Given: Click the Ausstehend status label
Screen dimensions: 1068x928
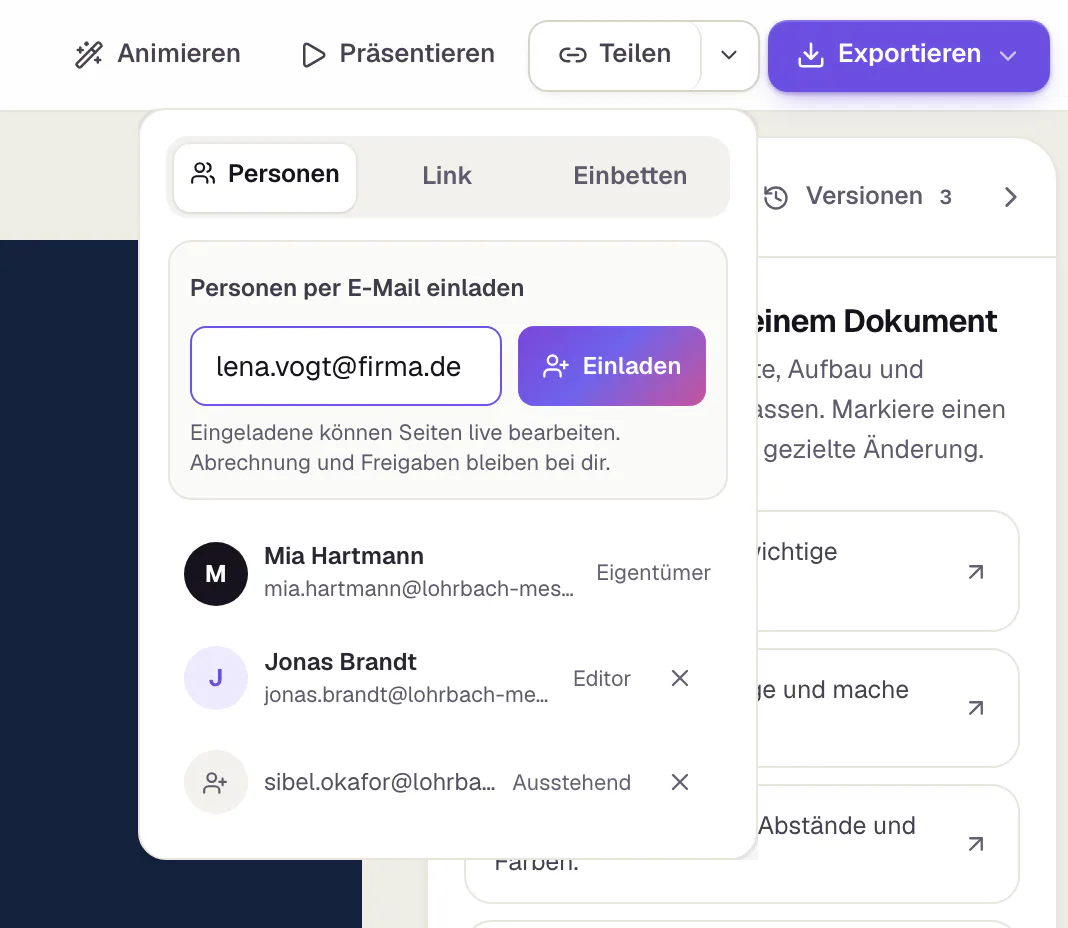Looking at the screenshot, I should pos(571,783).
